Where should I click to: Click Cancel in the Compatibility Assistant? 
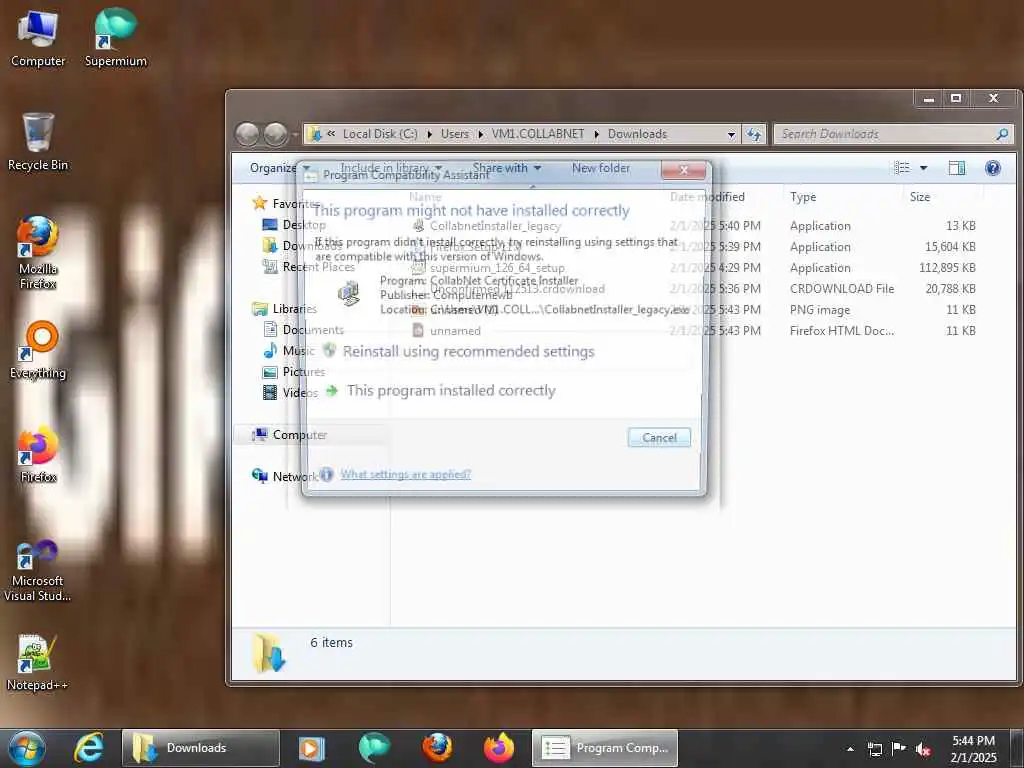coord(659,438)
